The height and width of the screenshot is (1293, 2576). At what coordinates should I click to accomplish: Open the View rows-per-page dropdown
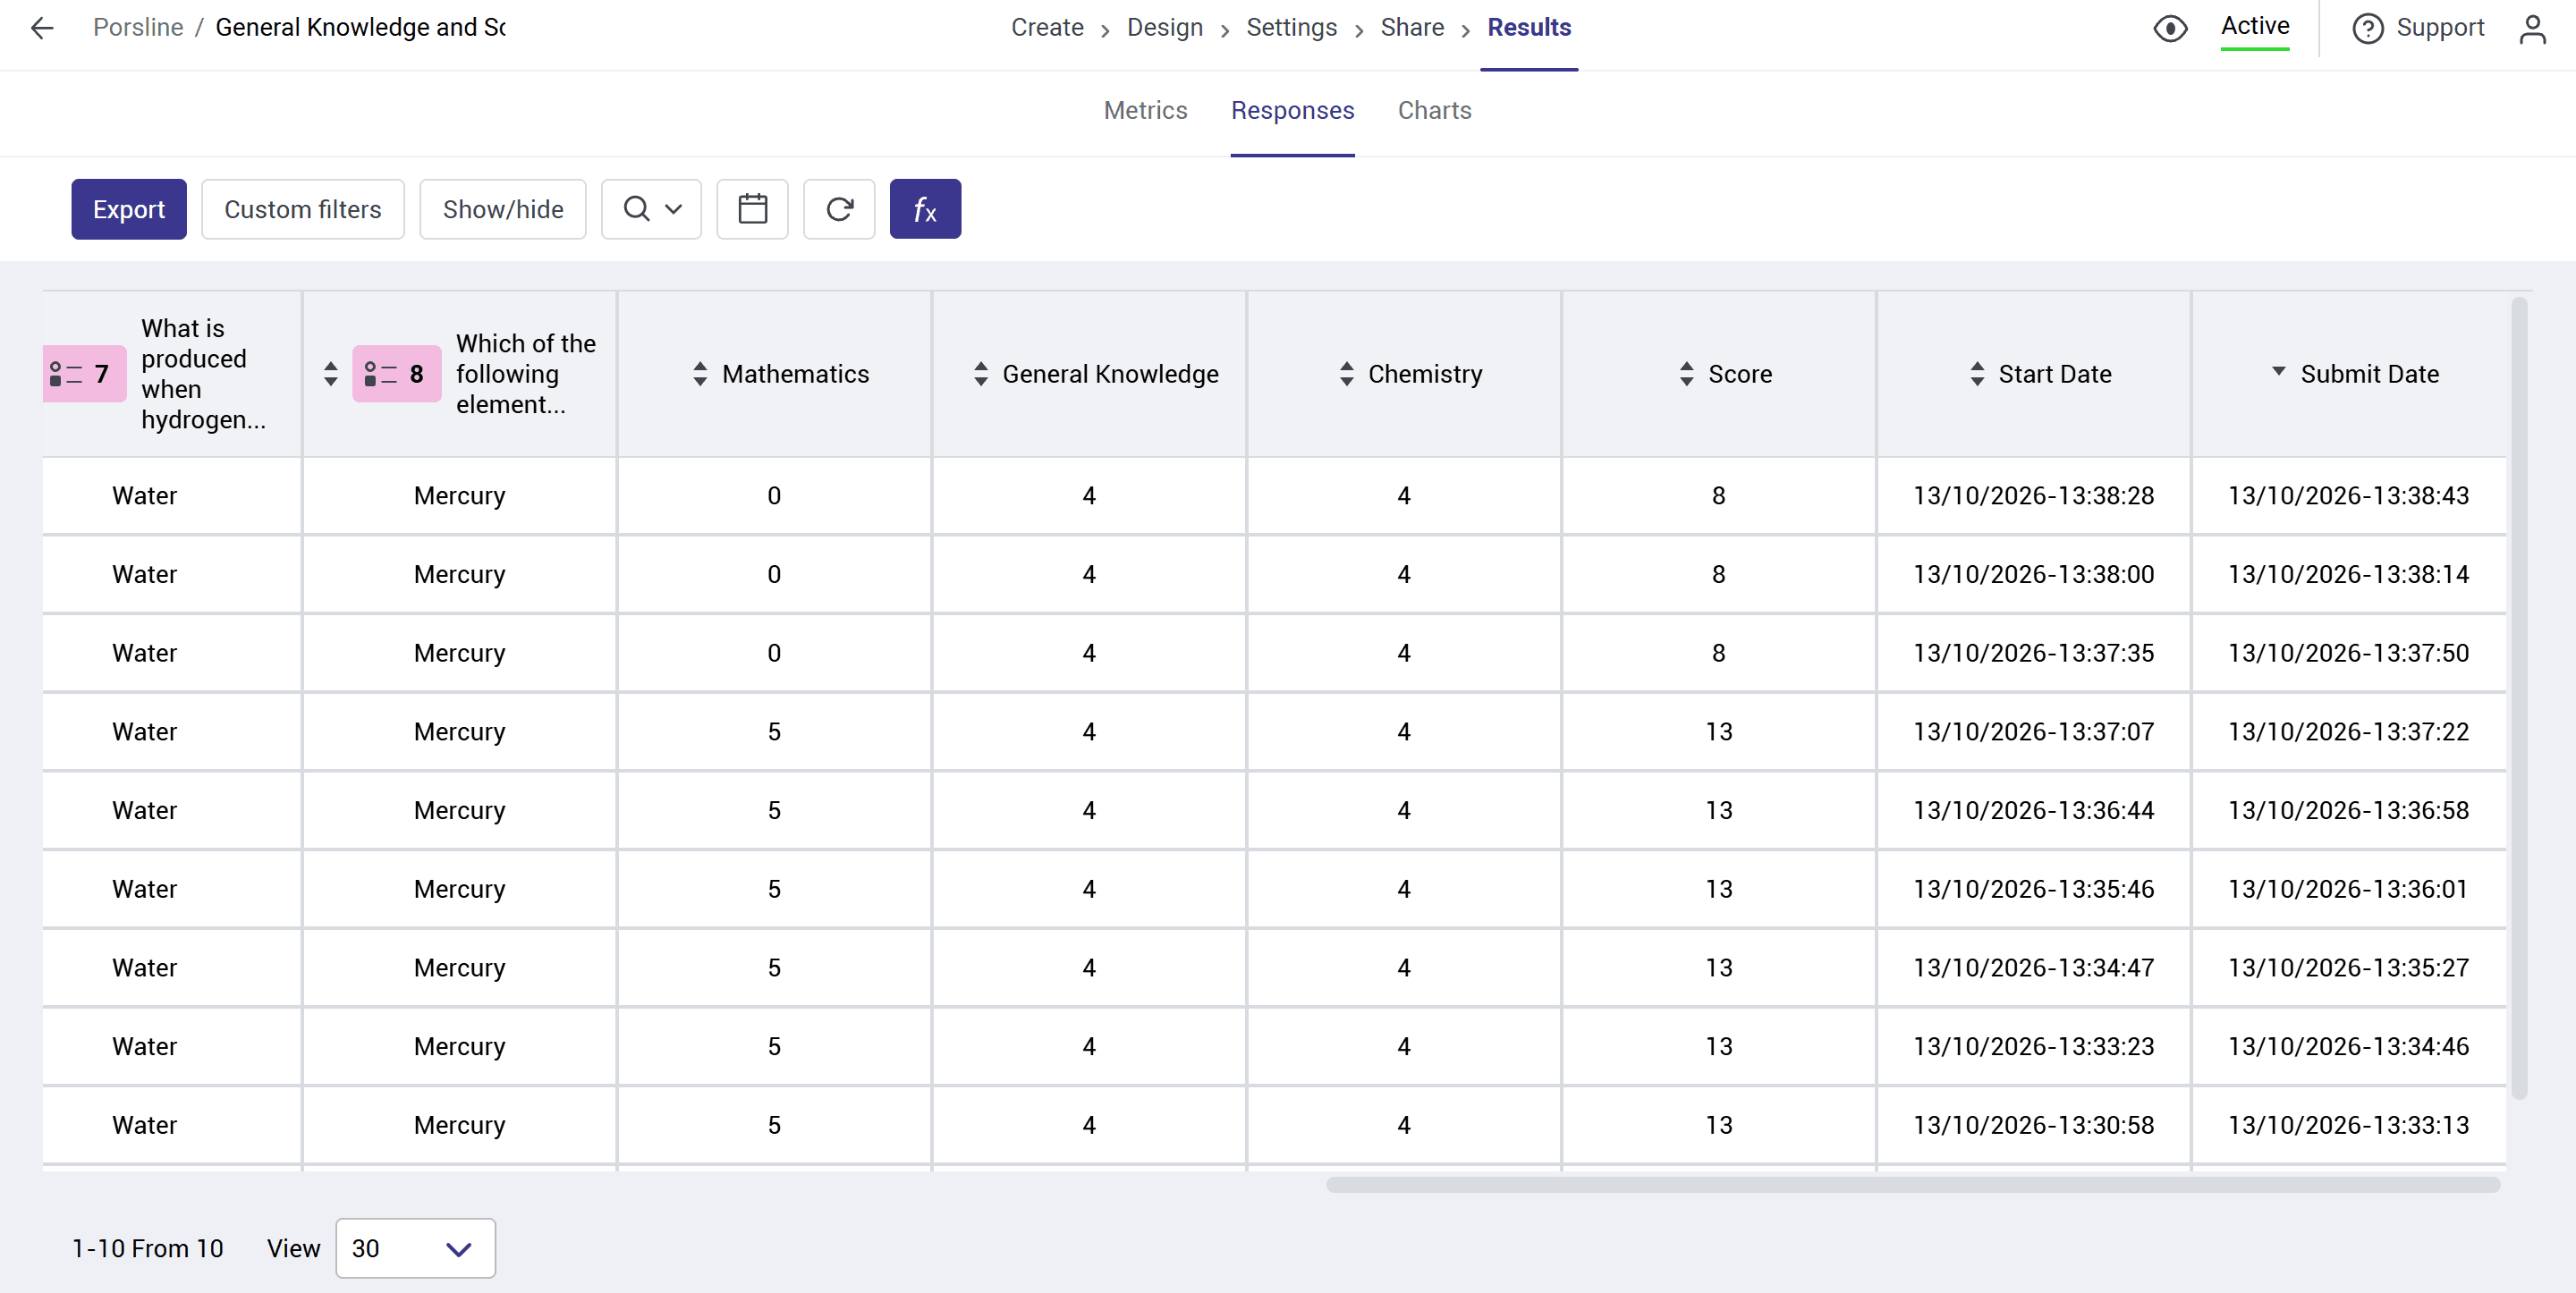pos(415,1248)
